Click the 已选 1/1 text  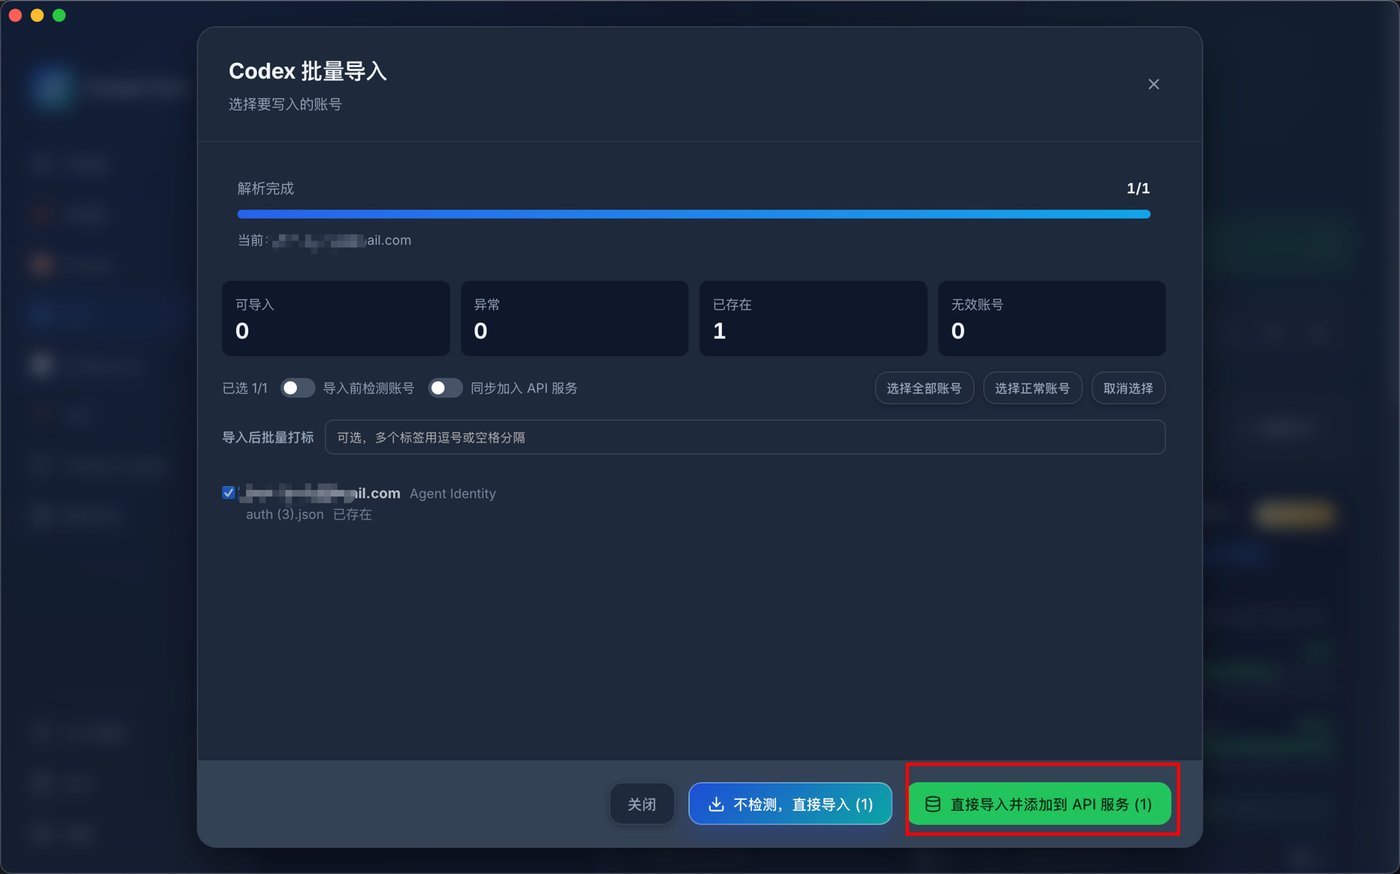245,388
